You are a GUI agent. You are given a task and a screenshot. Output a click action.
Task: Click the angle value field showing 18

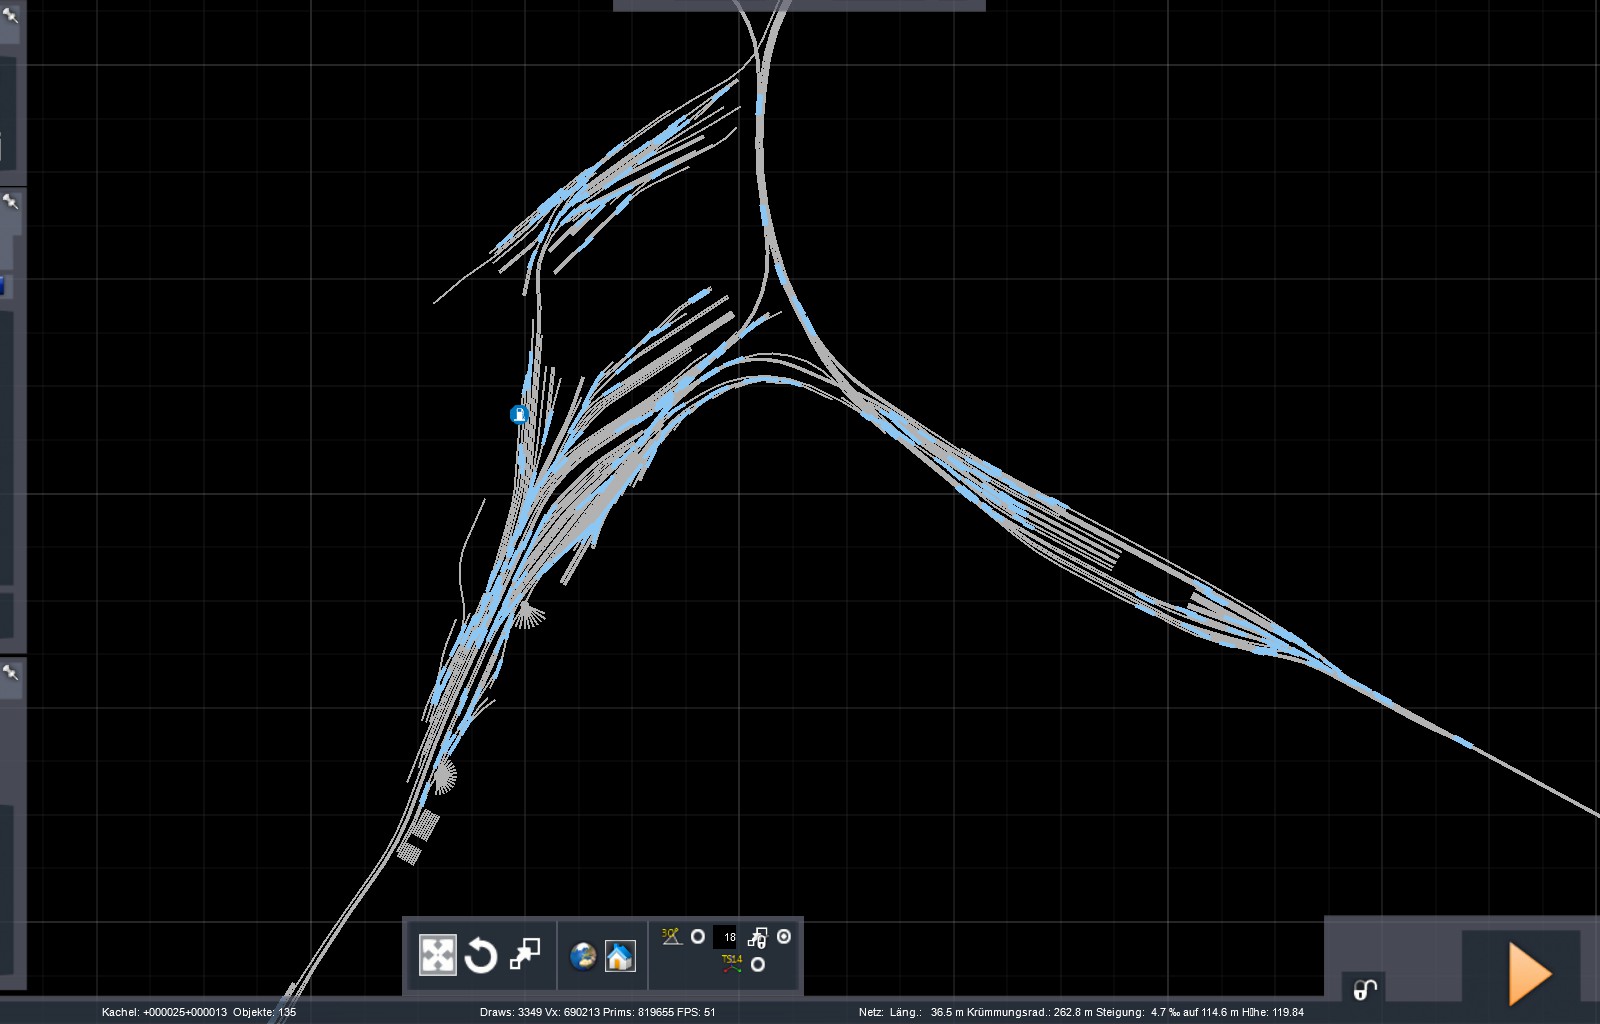coord(727,937)
